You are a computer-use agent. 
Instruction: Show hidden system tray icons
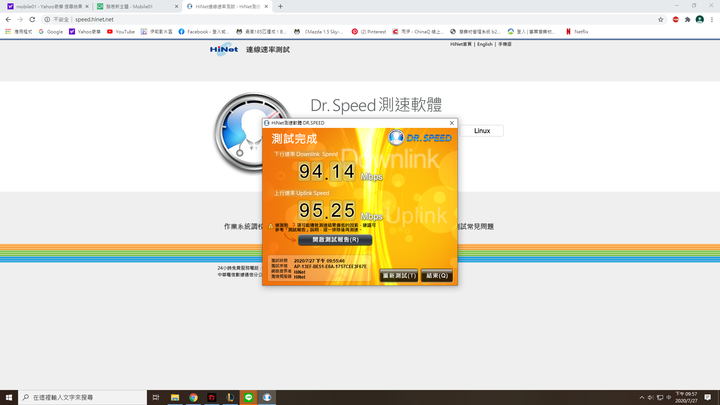click(x=641, y=398)
